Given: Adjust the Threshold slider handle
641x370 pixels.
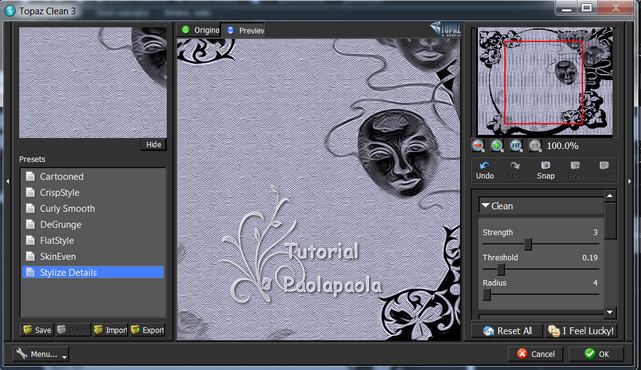Looking at the screenshot, I should coord(501,270).
